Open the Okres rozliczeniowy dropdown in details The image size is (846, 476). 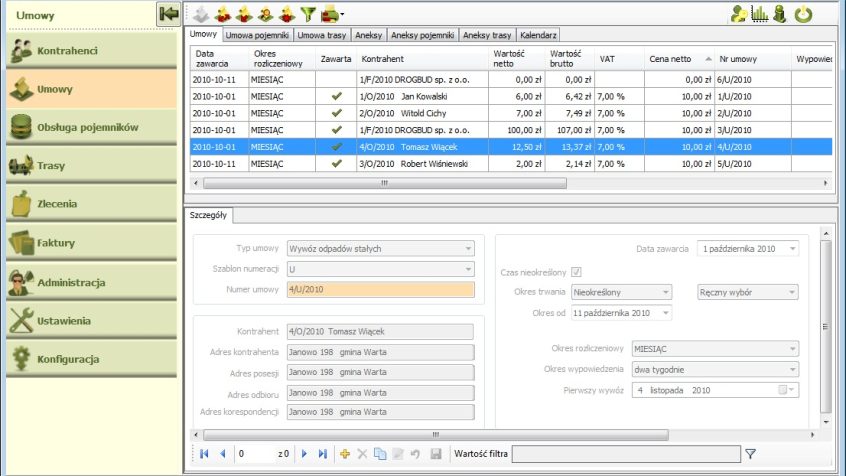click(x=792, y=349)
